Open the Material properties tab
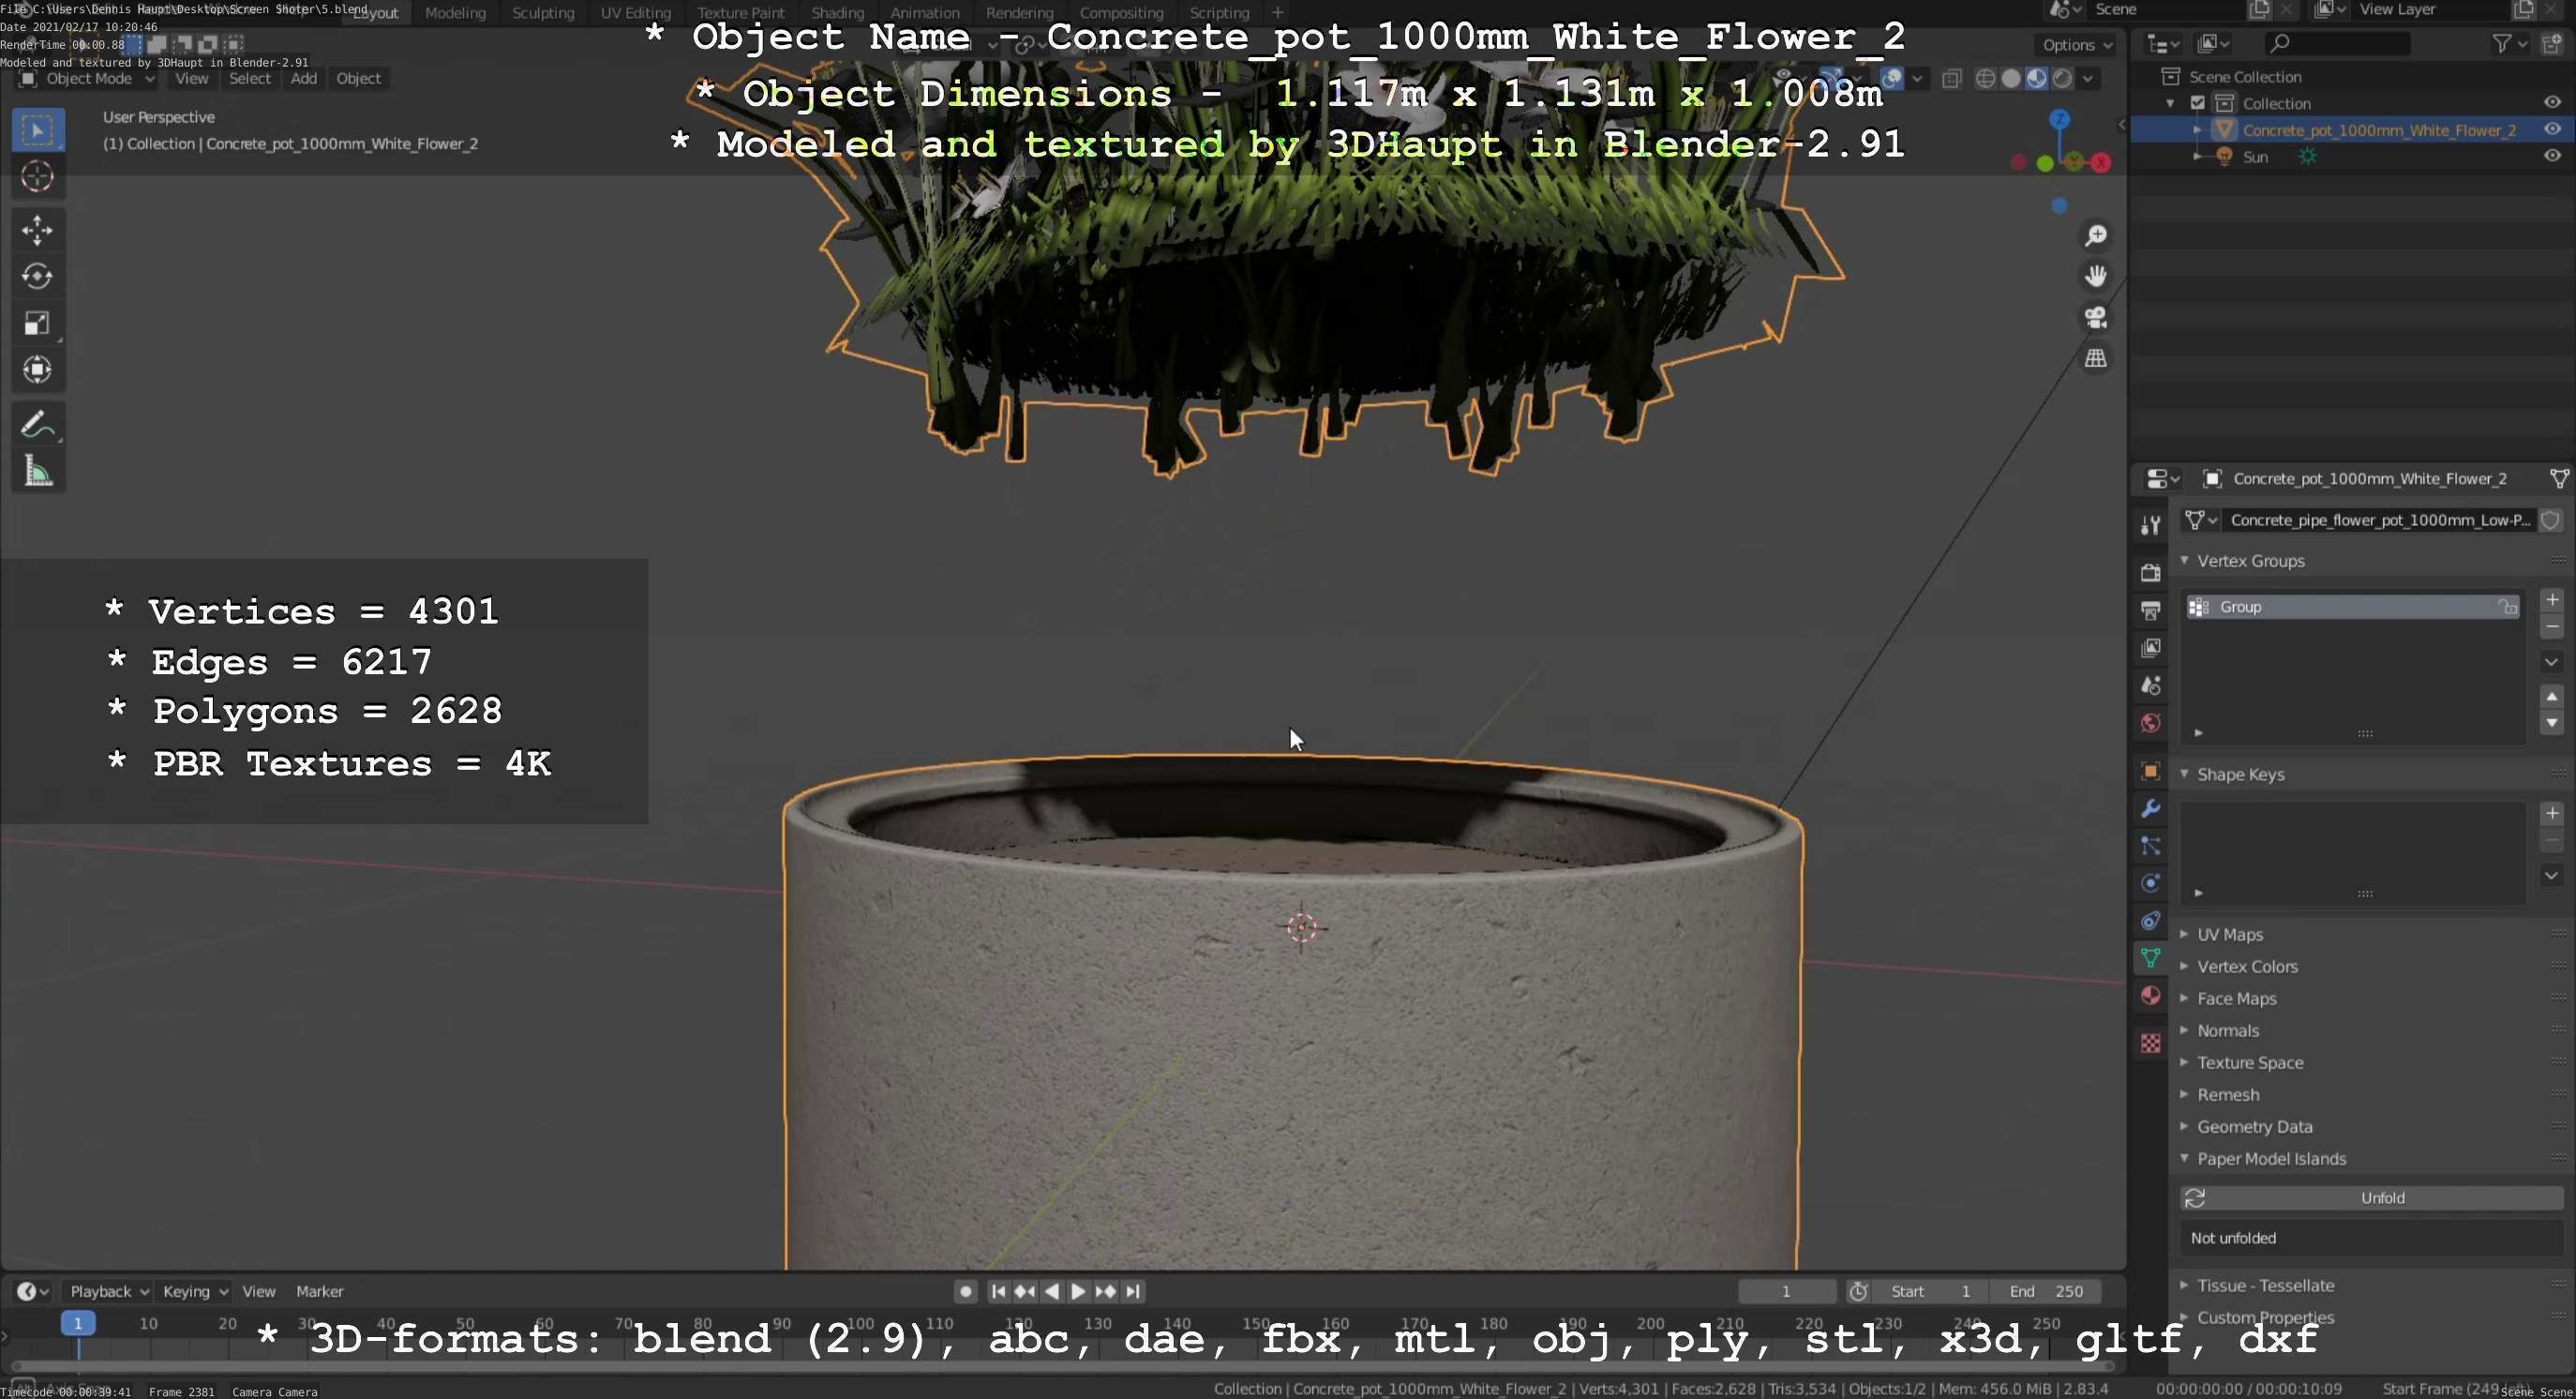Screen dimensions: 2576x1399 pos(2150,996)
